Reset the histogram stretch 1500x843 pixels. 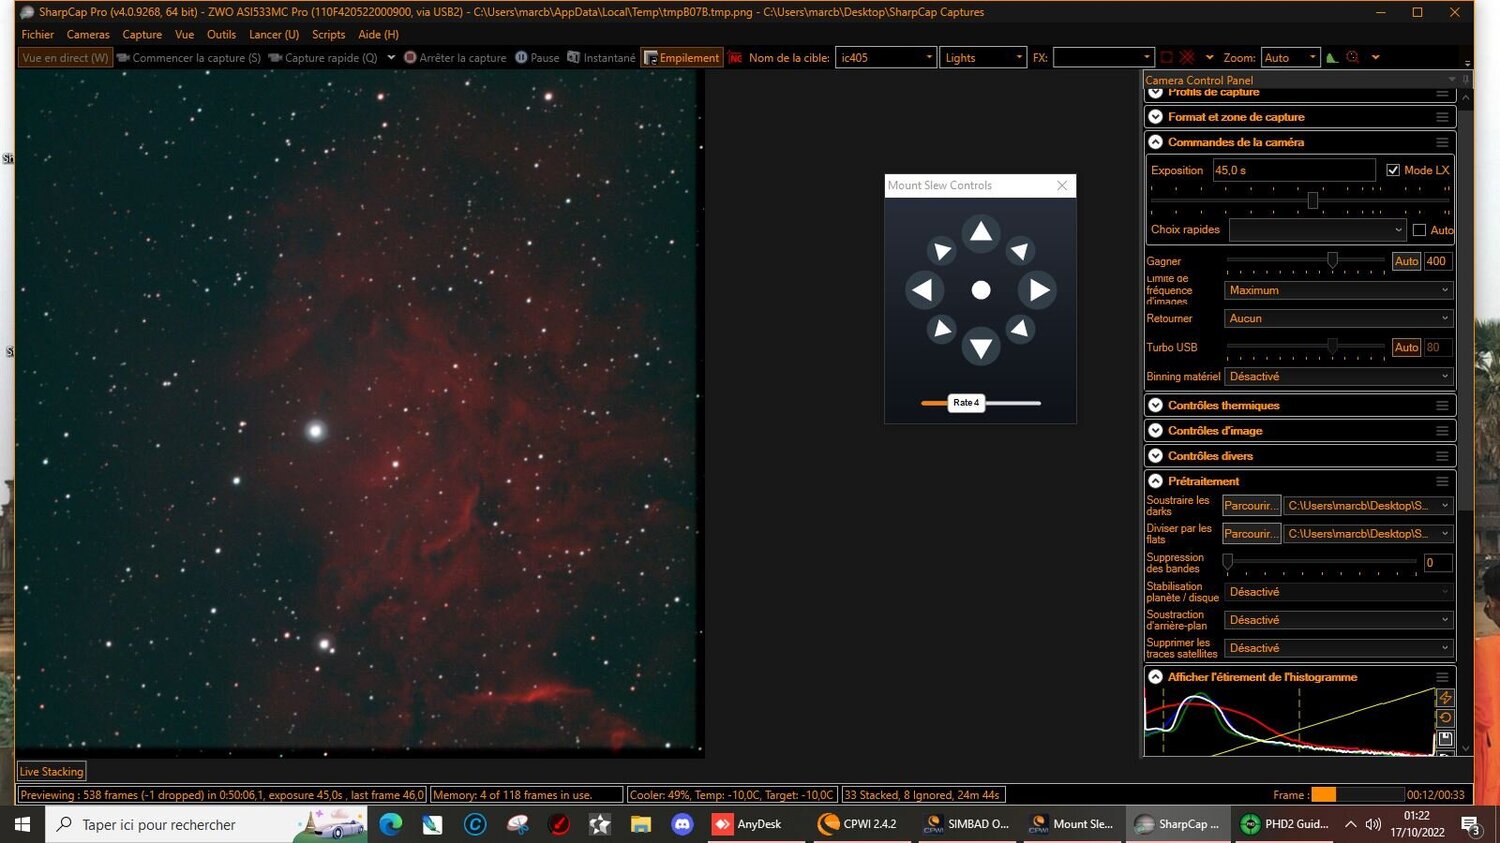click(x=1445, y=718)
